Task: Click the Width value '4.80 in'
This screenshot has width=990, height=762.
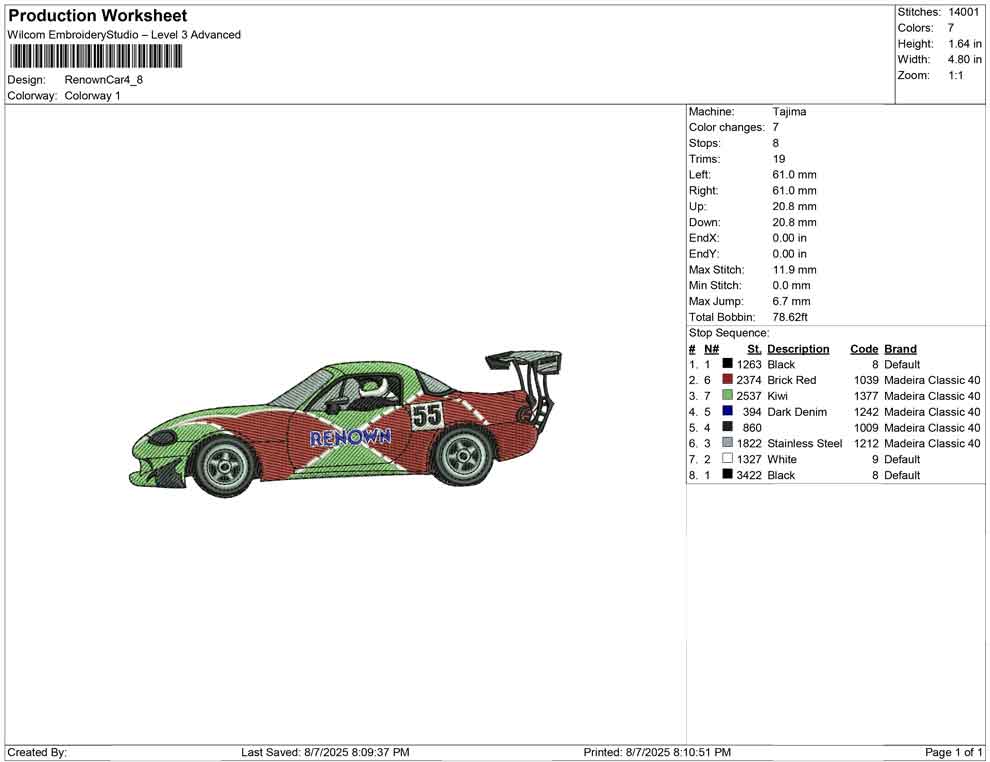Action: tap(965, 59)
